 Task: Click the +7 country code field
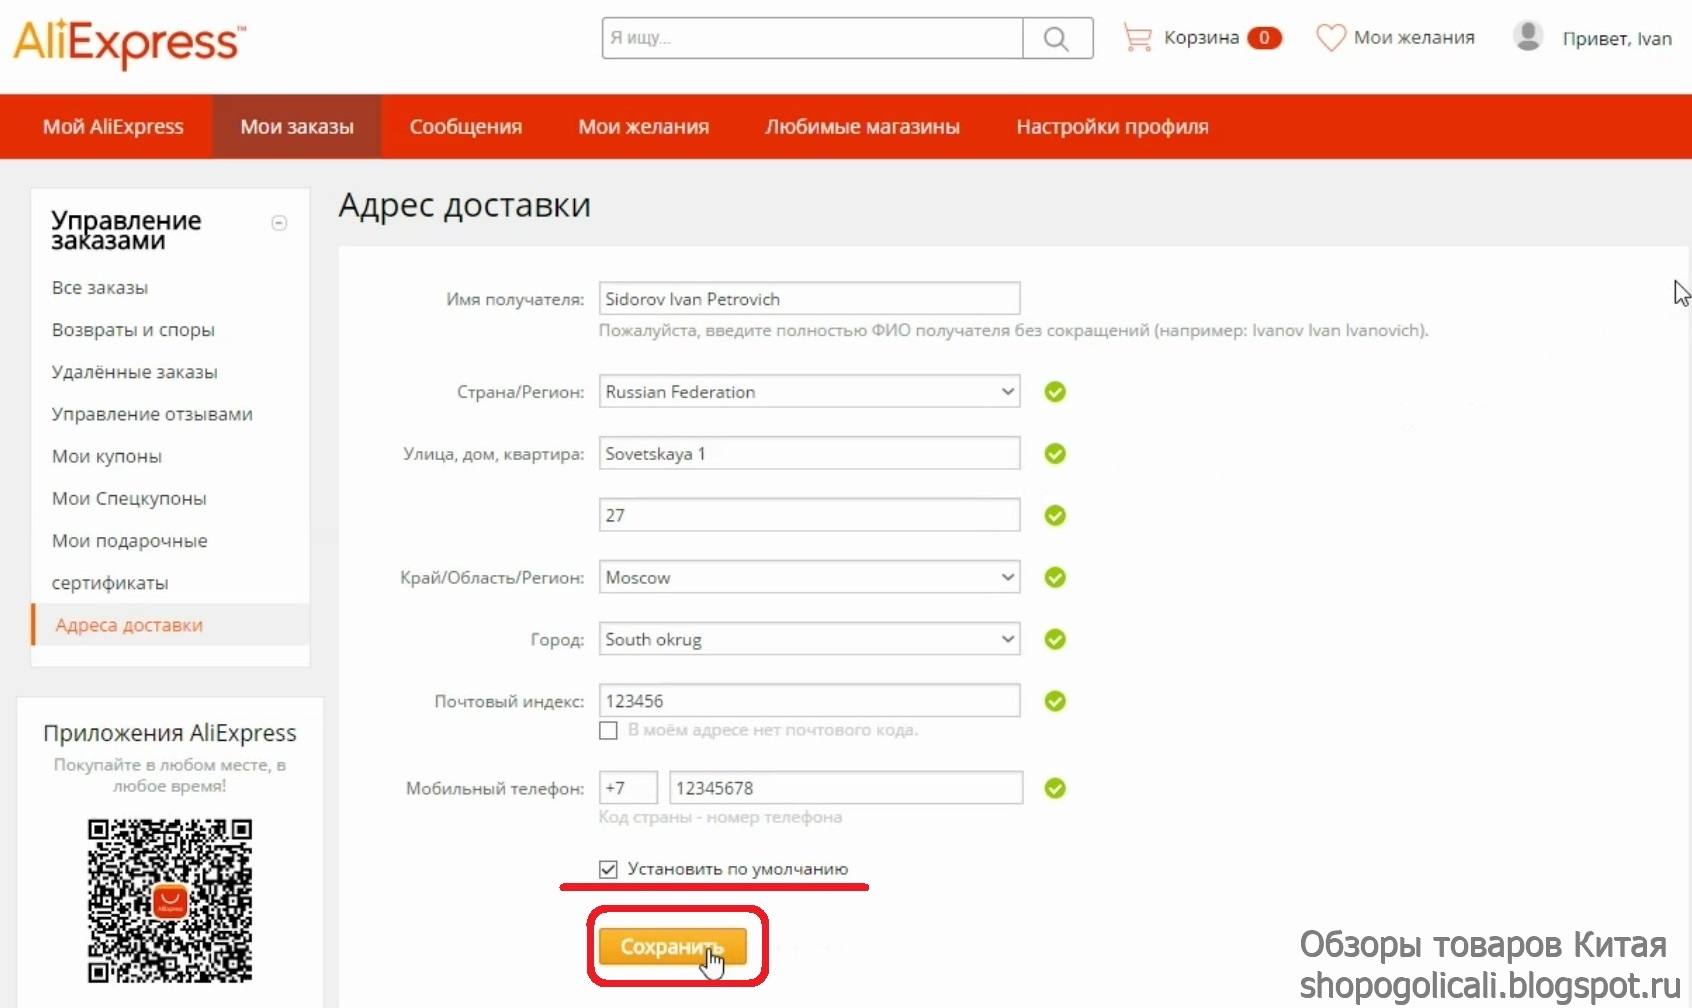click(628, 788)
